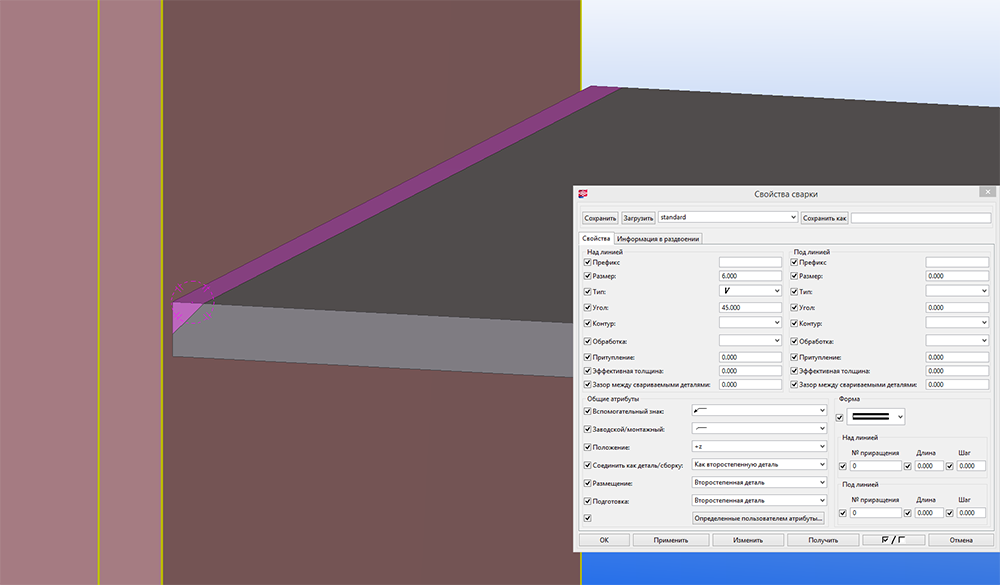
Task: Toggle the Положение checkbox
Action: [588, 447]
